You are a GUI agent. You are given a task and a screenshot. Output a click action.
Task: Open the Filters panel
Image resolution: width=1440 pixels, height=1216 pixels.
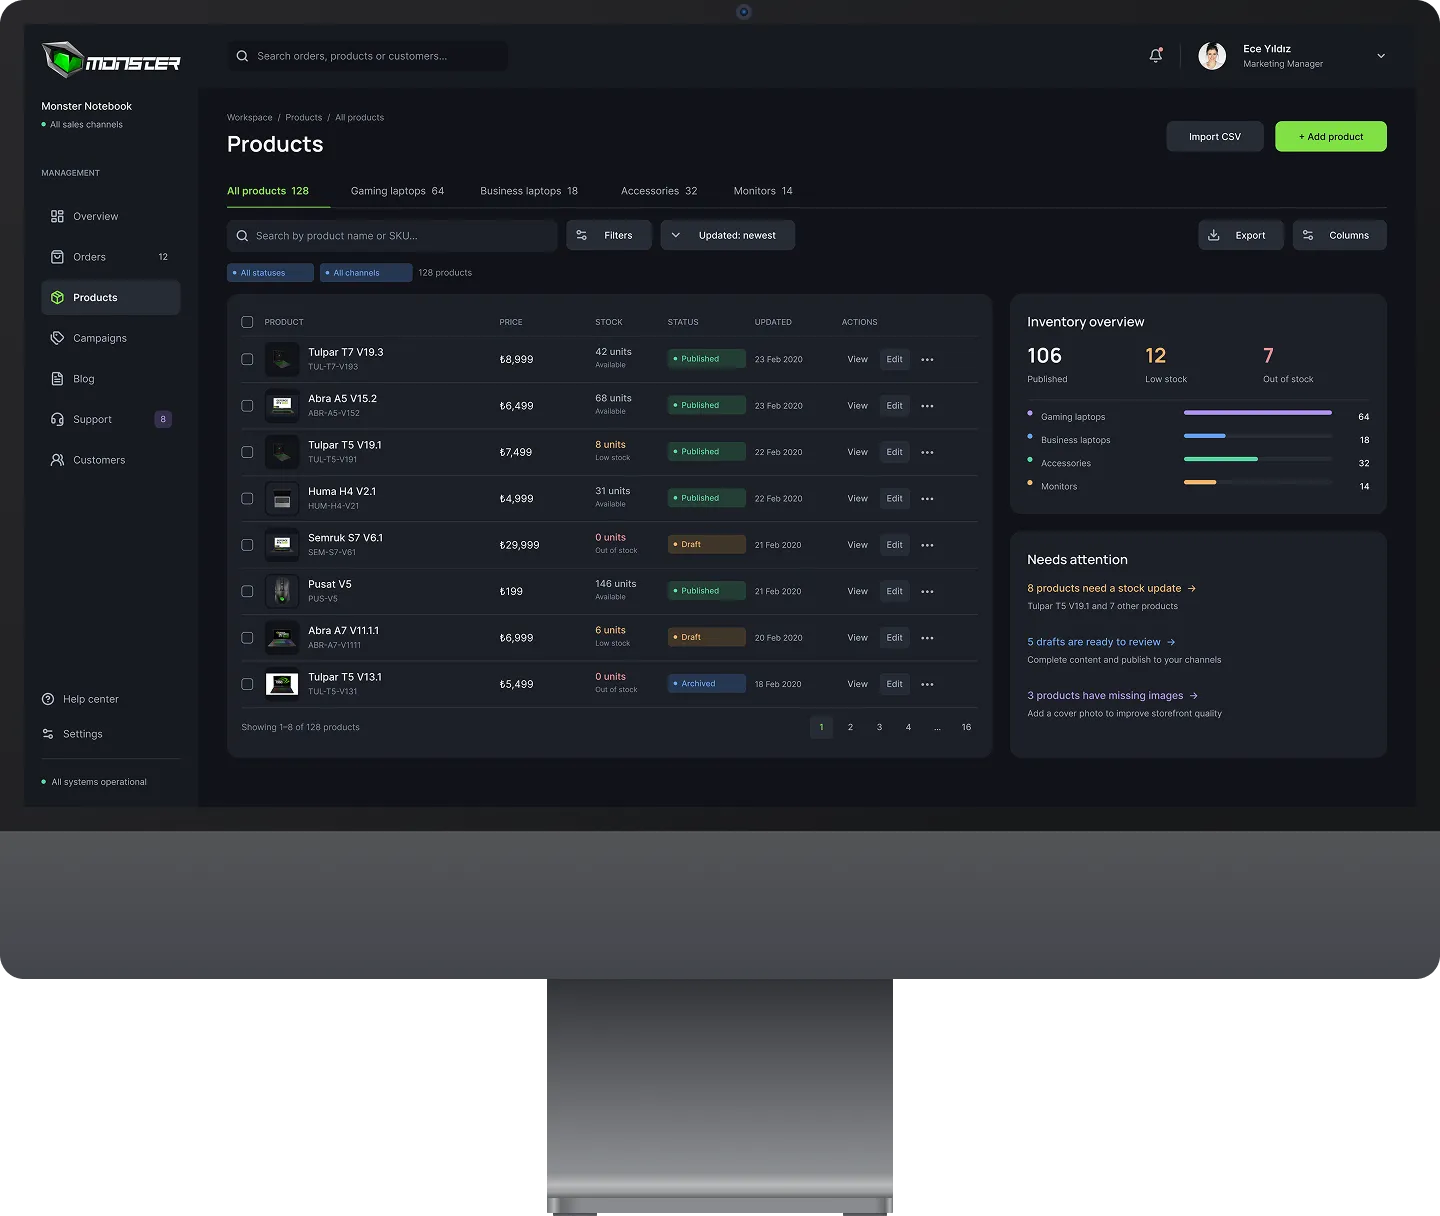point(608,235)
